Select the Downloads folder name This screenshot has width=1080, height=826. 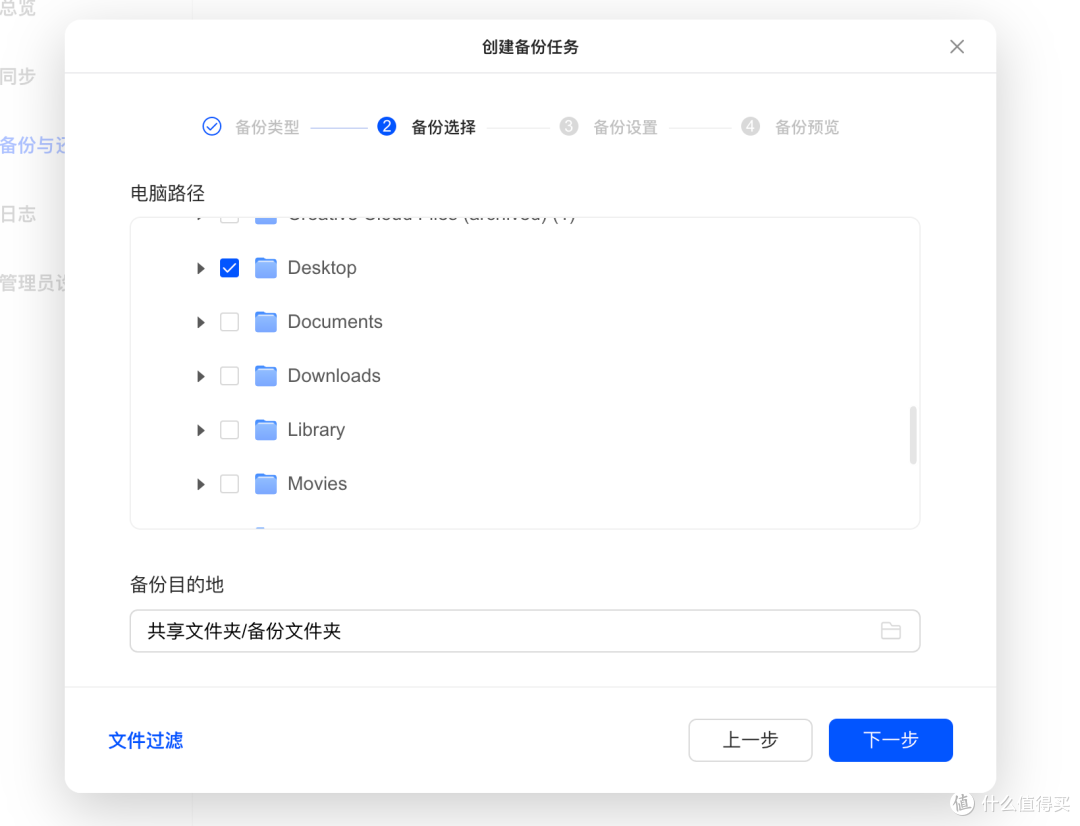(334, 375)
